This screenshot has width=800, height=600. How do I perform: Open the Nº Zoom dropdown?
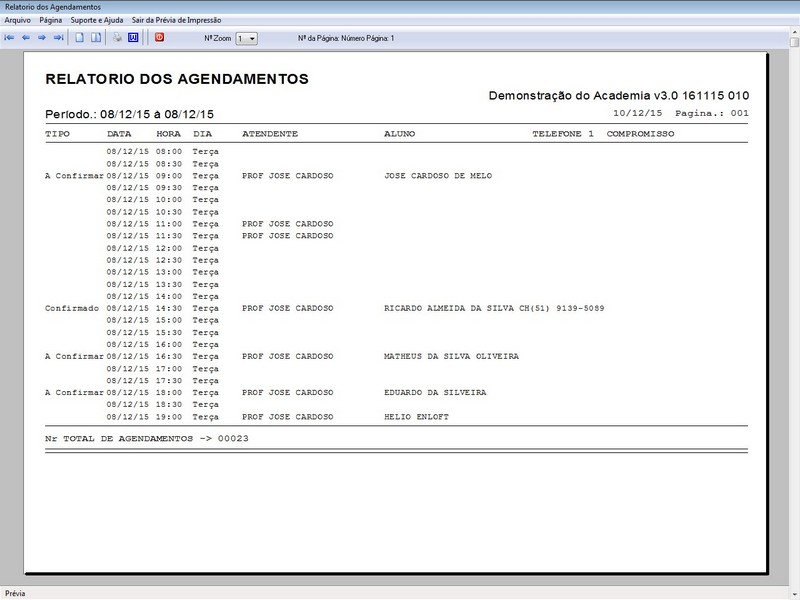(x=246, y=39)
